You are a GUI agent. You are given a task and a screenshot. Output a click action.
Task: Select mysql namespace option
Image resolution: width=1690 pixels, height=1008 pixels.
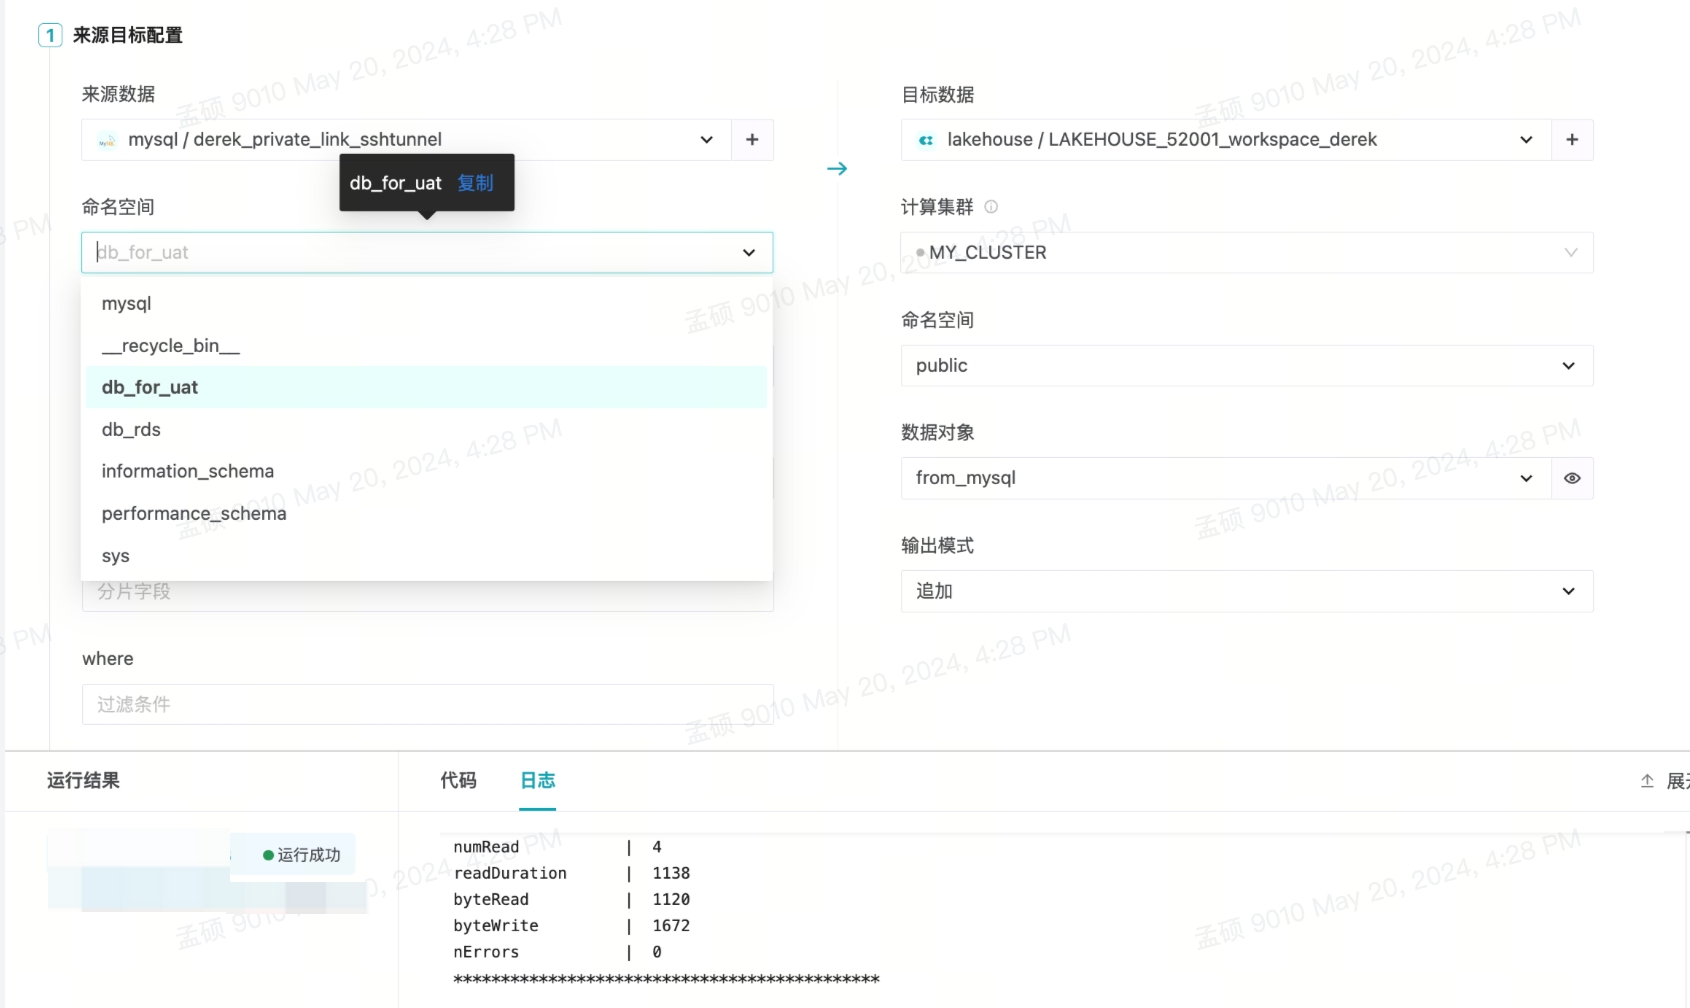point(127,304)
